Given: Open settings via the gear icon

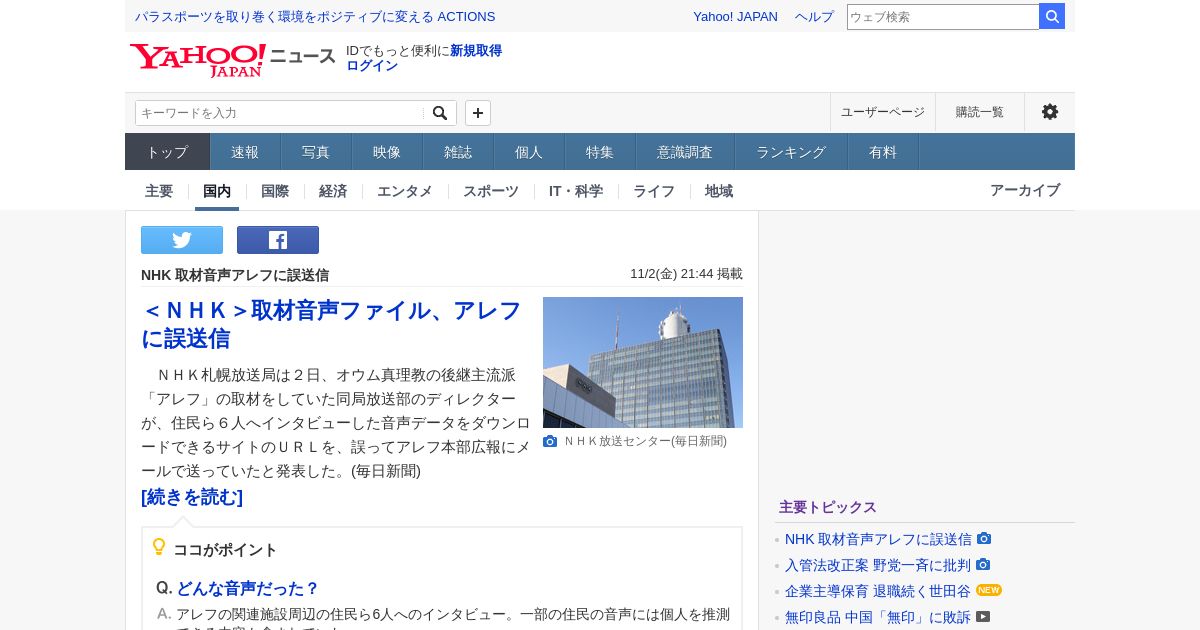Looking at the screenshot, I should (x=1050, y=112).
